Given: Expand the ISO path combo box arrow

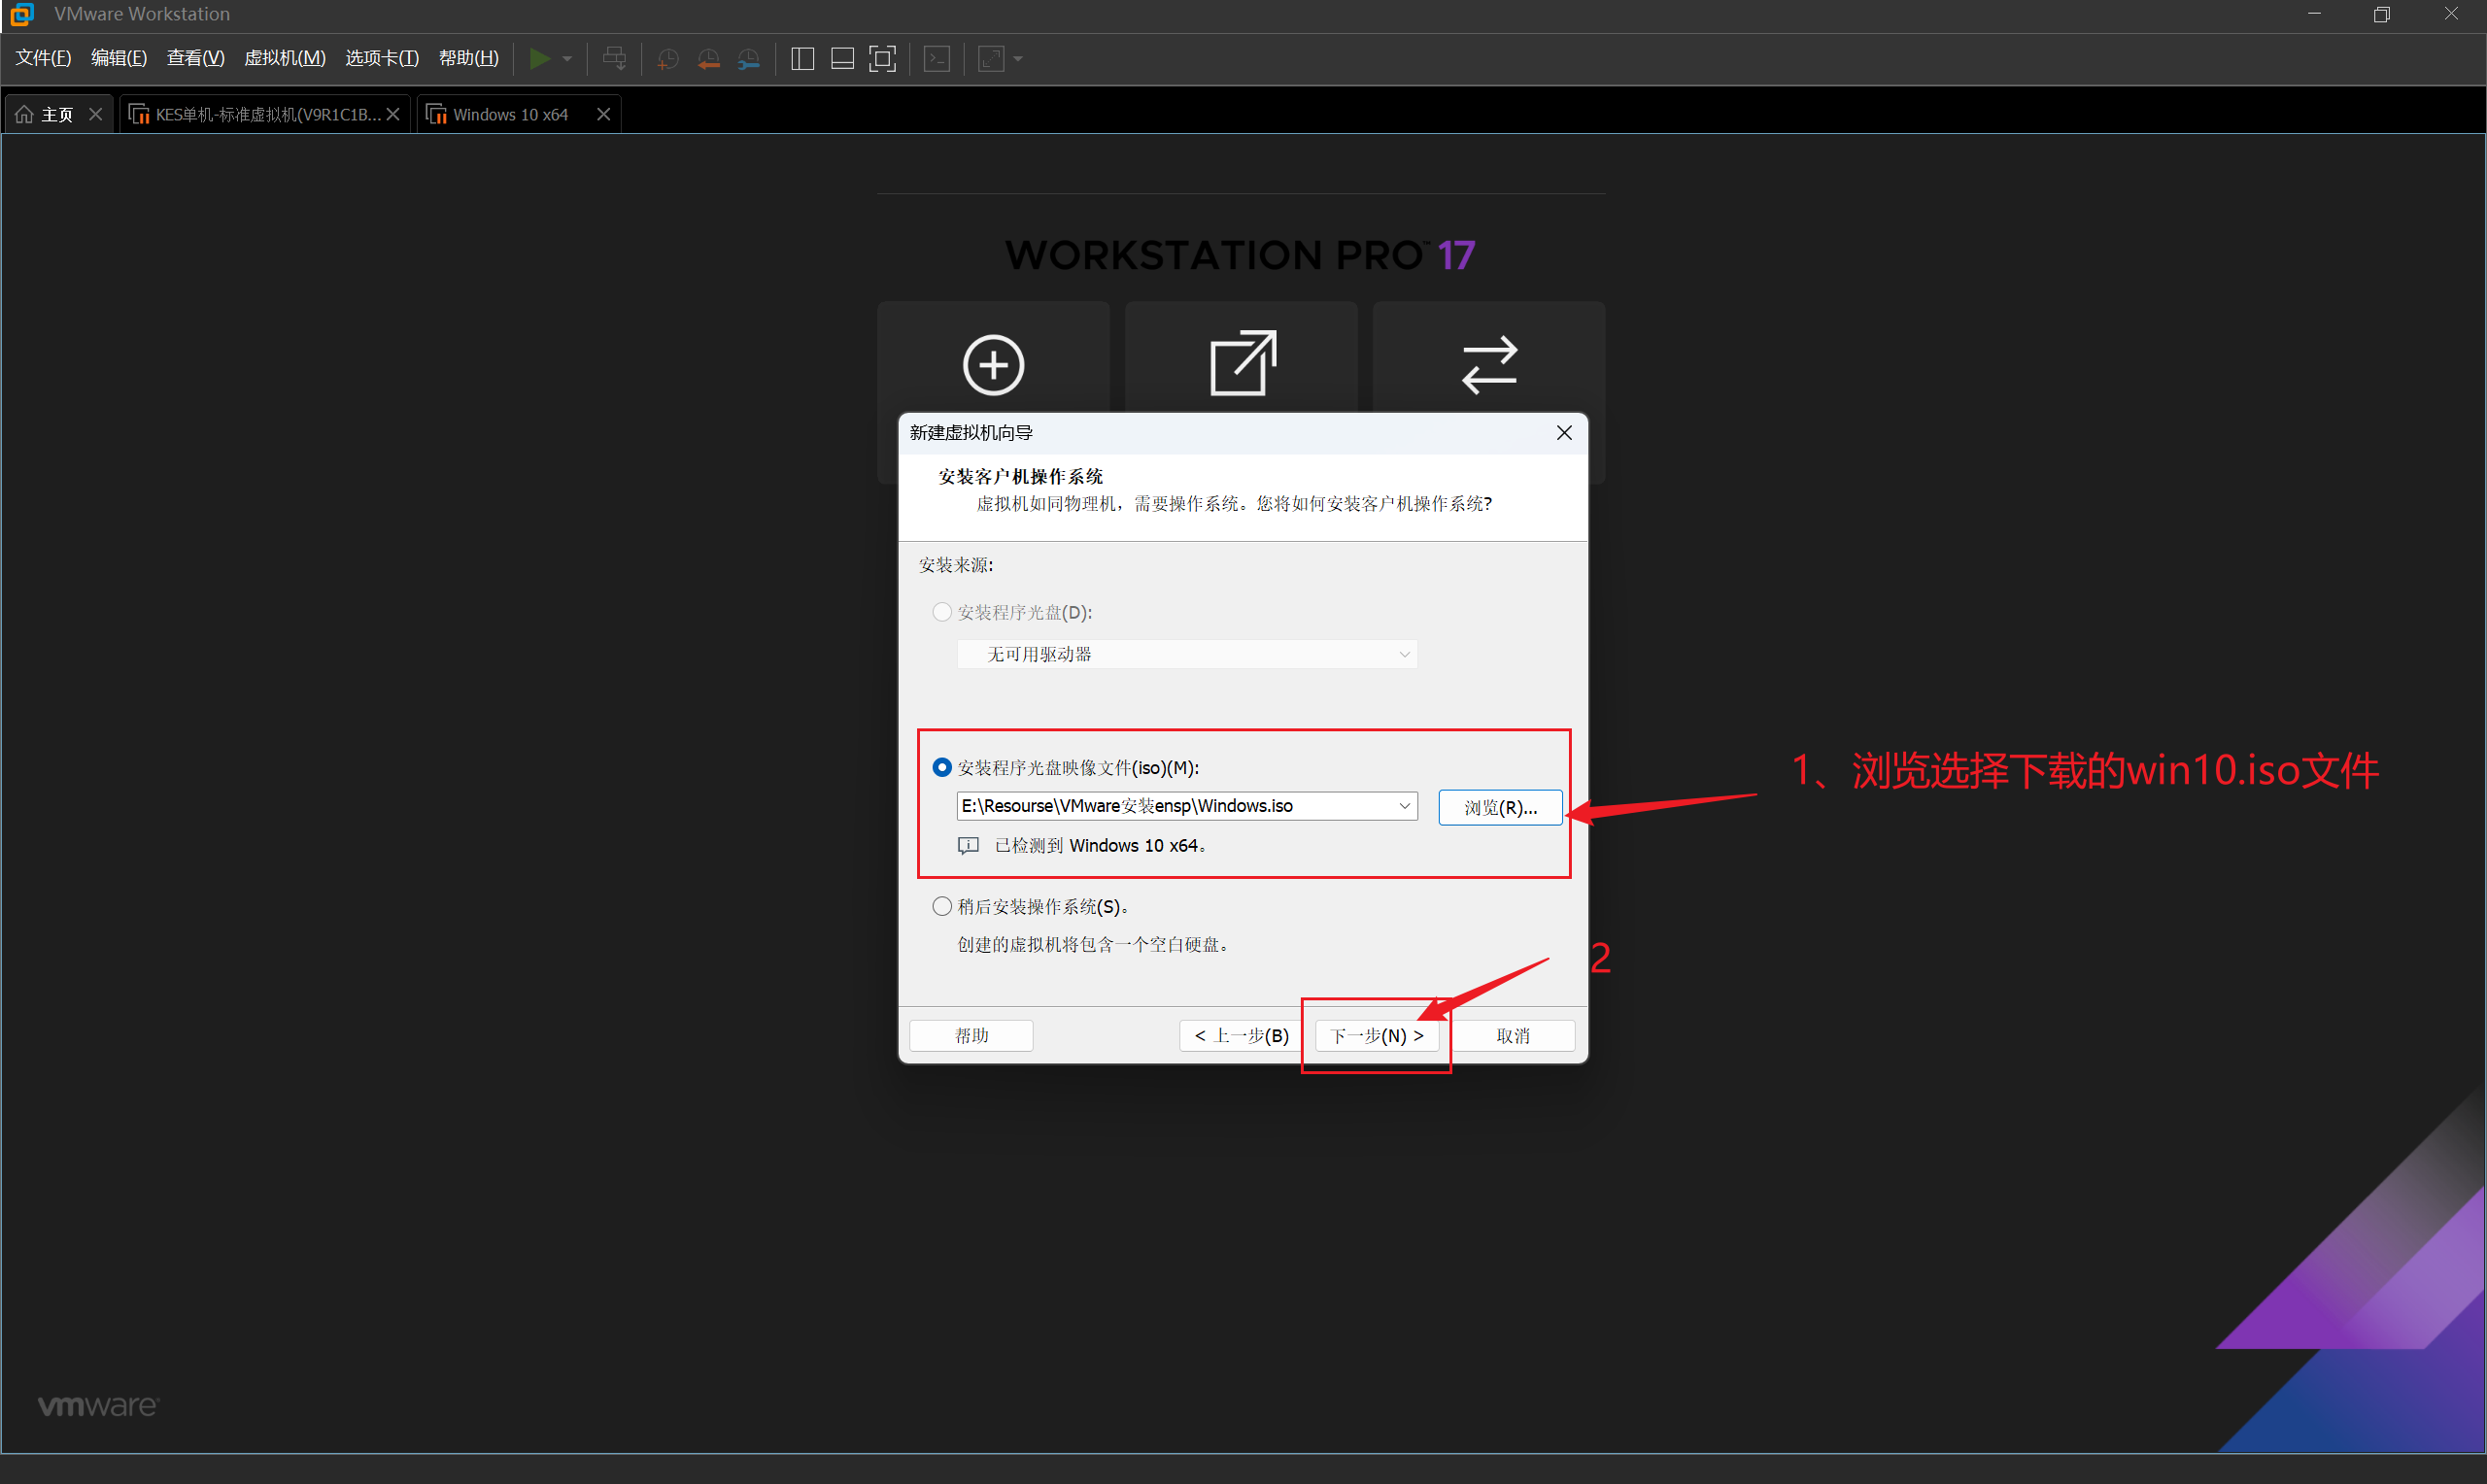Looking at the screenshot, I should click(1404, 806).
